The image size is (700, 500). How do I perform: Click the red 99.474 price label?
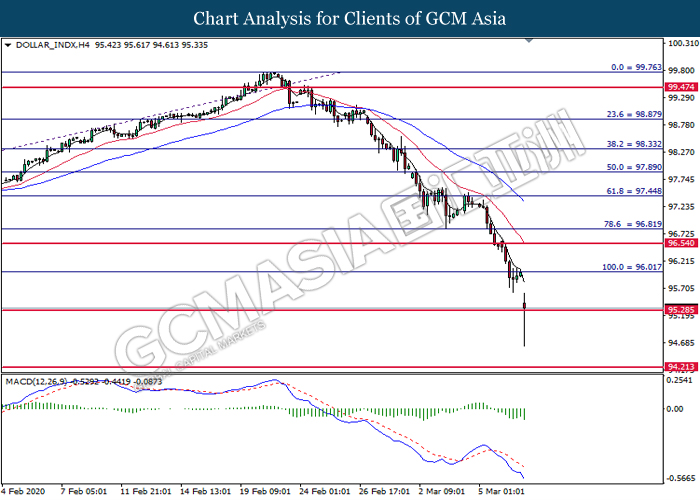[x=681, y=87]
